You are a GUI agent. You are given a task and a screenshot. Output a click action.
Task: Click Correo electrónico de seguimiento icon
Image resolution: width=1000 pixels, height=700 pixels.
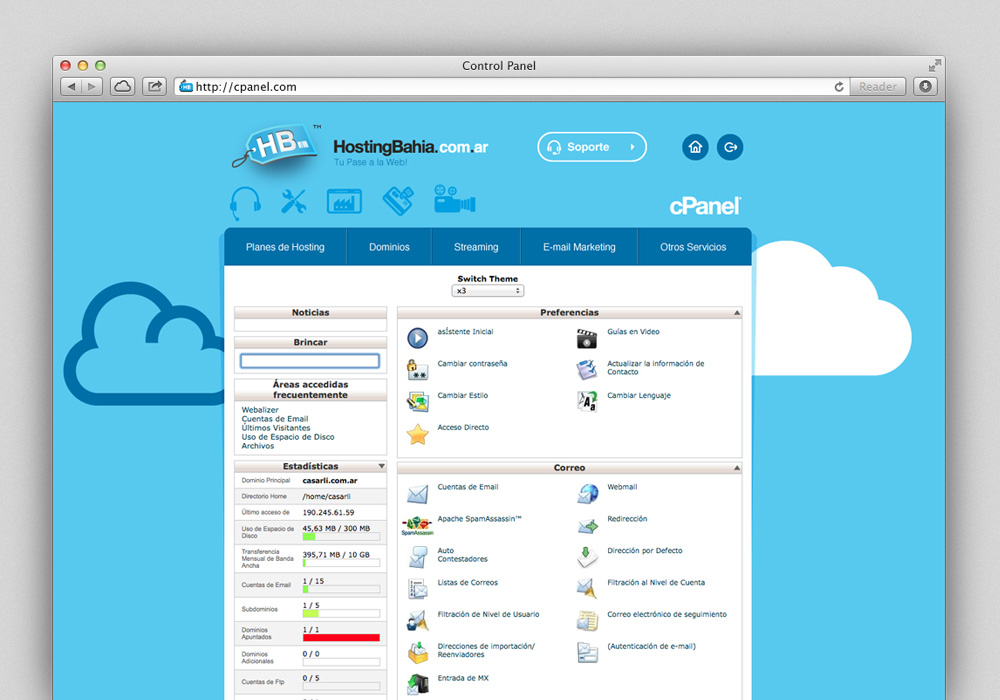[x=587, y=621]
